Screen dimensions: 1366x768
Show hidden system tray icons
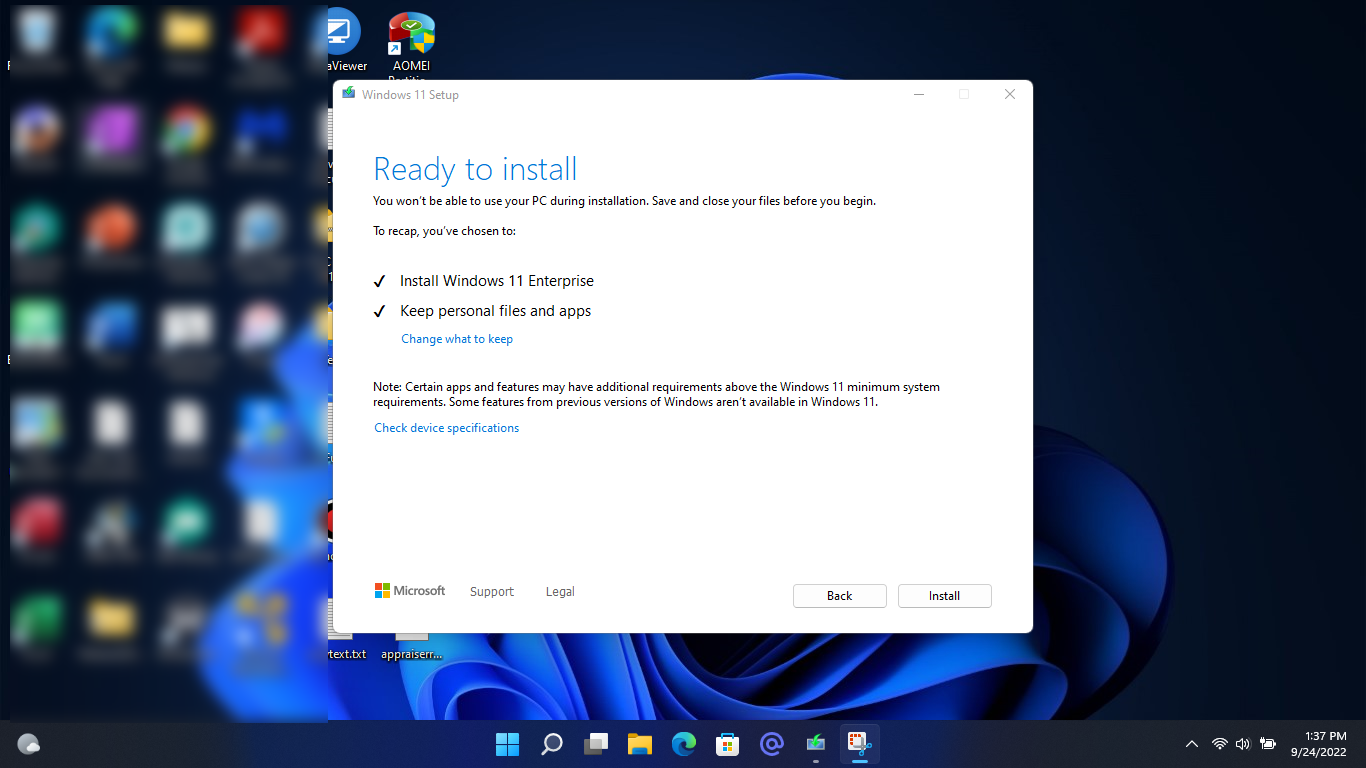click(x=1192, y=744)
